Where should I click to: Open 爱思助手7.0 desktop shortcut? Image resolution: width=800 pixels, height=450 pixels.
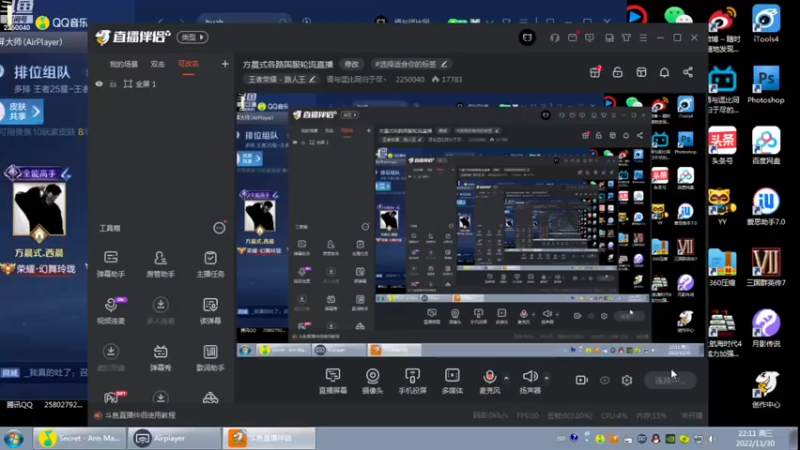point(765,207)
